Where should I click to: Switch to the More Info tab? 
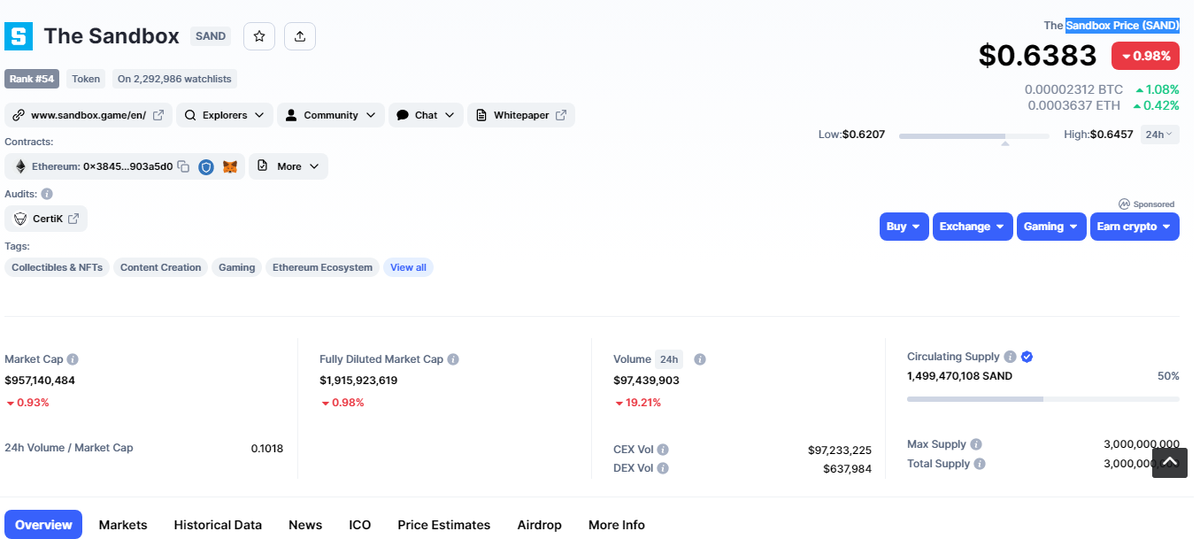[616, 525]
